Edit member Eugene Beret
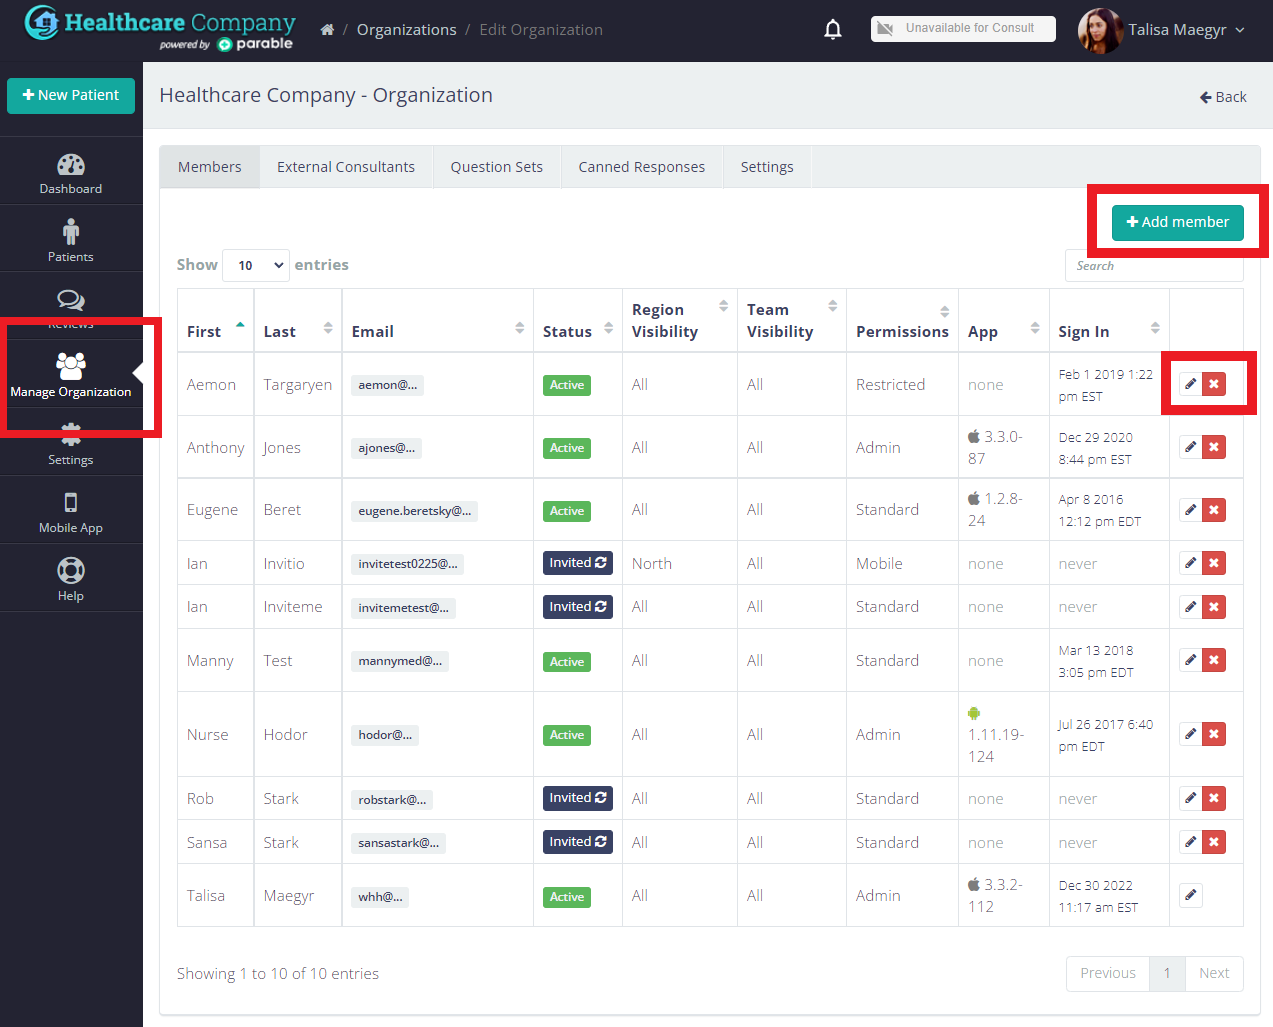Screen dimensions: 1273x1027 coord(1190,510)
